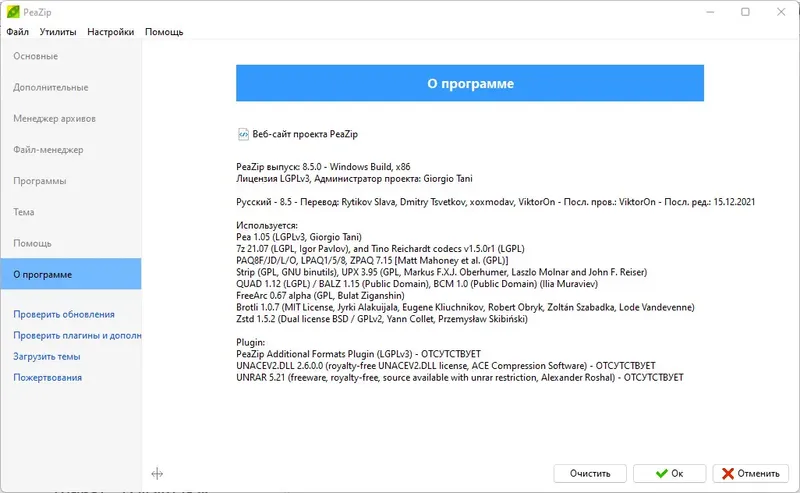Viewport: 800px width, 493px height.
Task: Select the Программы sidebar tab
Action: [71, 181]
